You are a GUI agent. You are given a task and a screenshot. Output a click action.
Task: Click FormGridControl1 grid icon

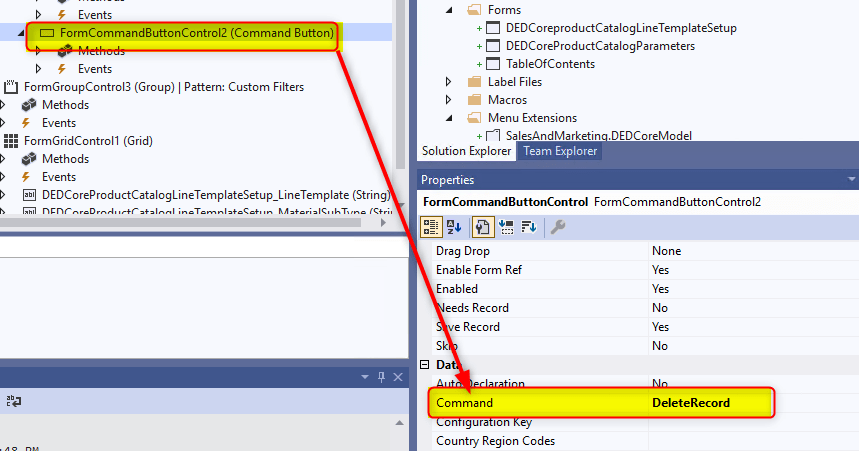pos(11,141)
